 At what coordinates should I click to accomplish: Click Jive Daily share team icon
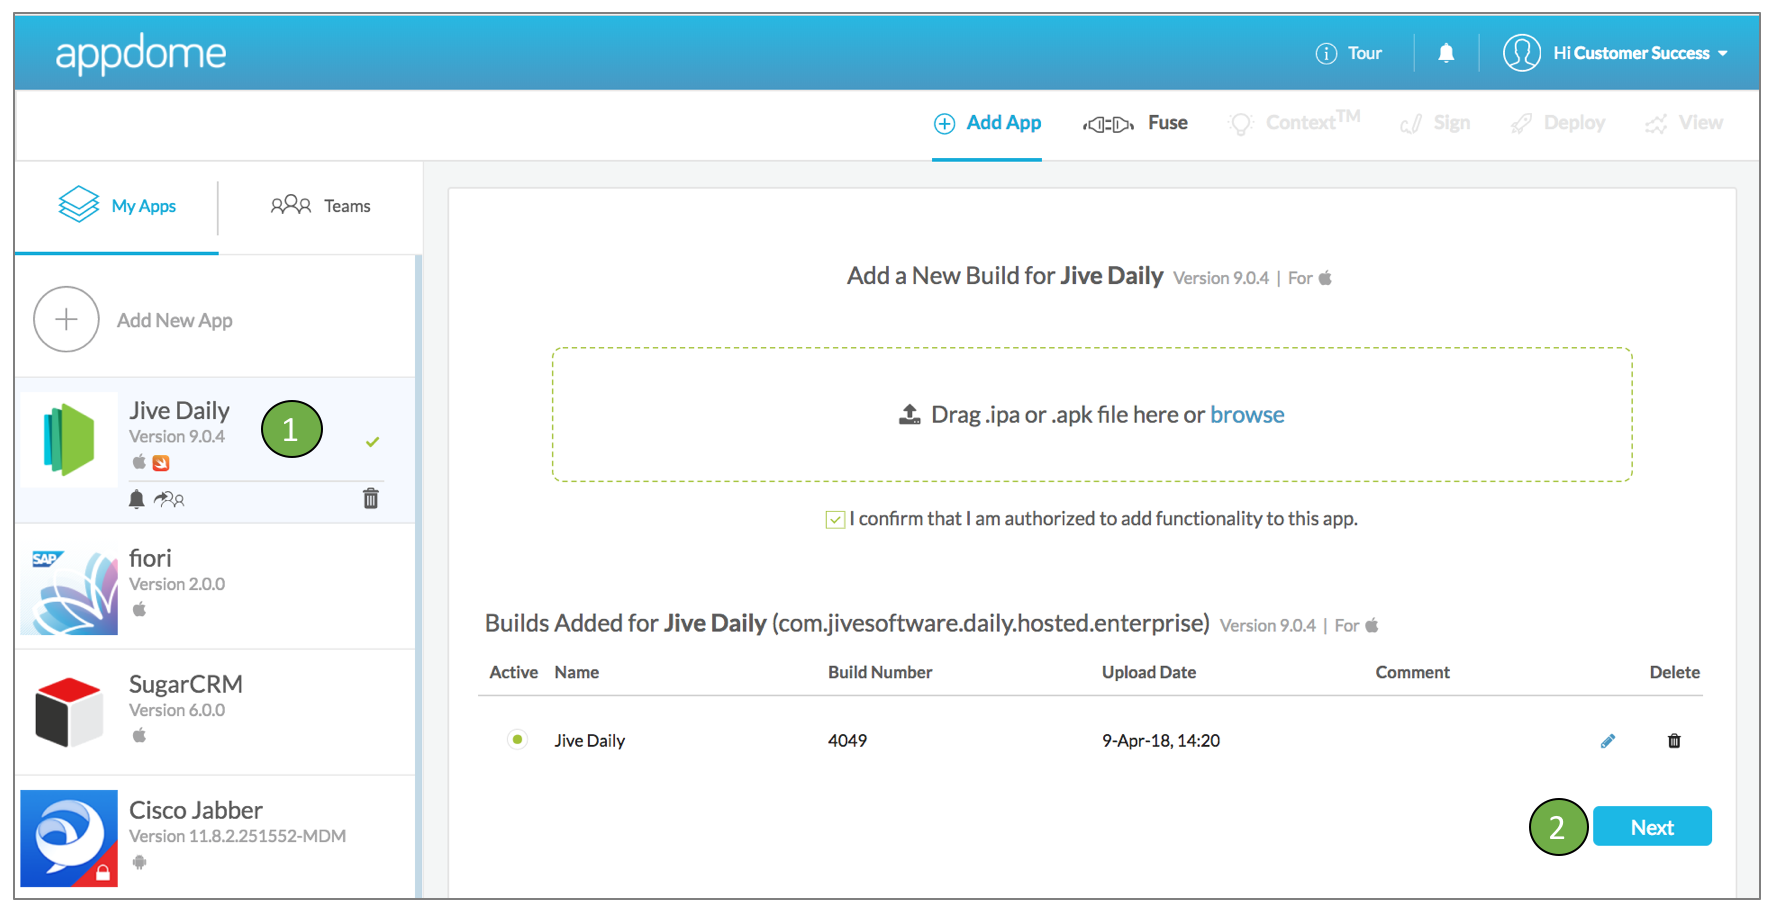(169, 499)
